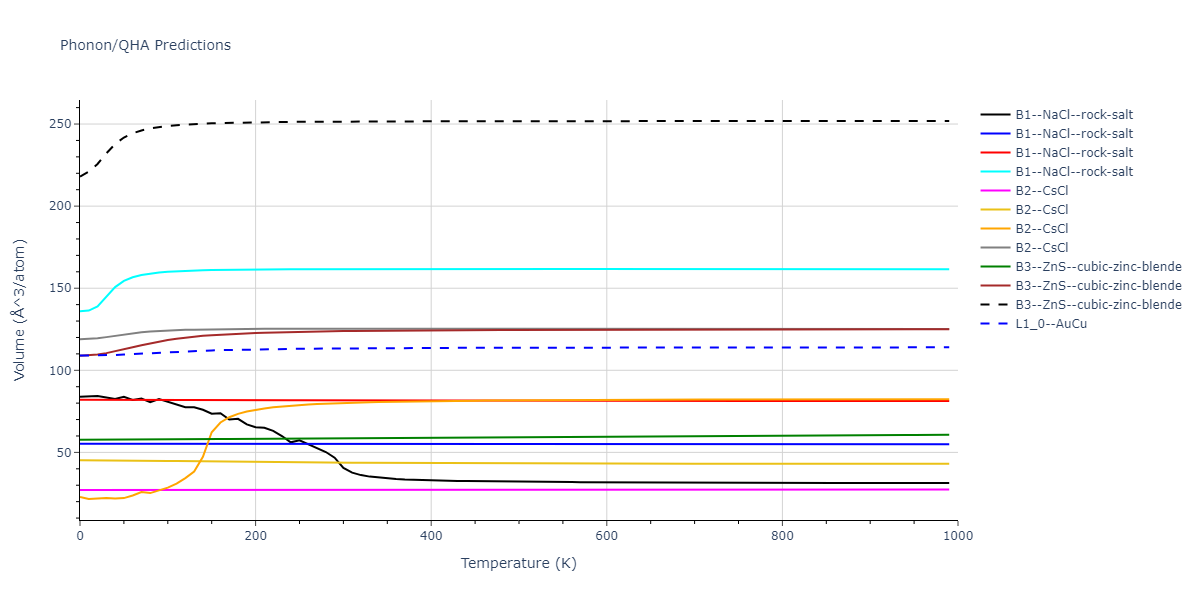1200x600 pixels.
Task: Toggle the red B1--NaCl--rock-salt legend entry
Action: tap(1073, 153)
